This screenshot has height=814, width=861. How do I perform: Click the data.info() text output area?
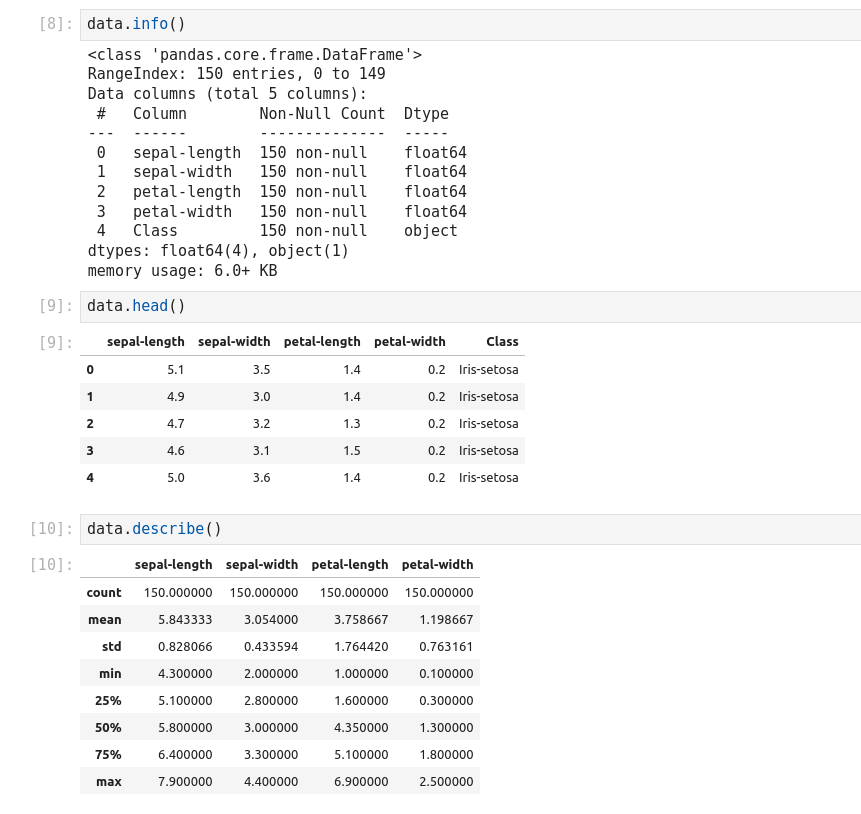(x=277, y=162)
